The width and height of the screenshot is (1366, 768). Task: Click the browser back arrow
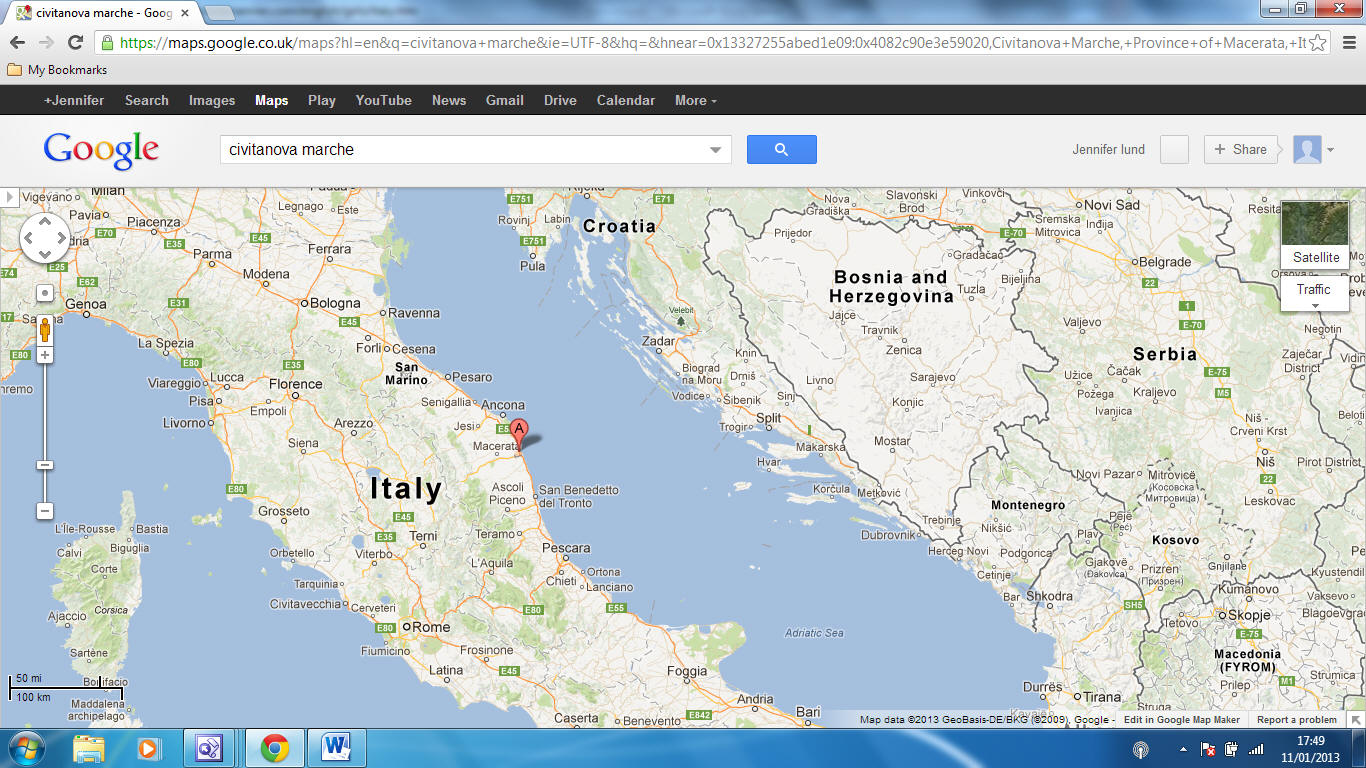[x=17, y=42]
